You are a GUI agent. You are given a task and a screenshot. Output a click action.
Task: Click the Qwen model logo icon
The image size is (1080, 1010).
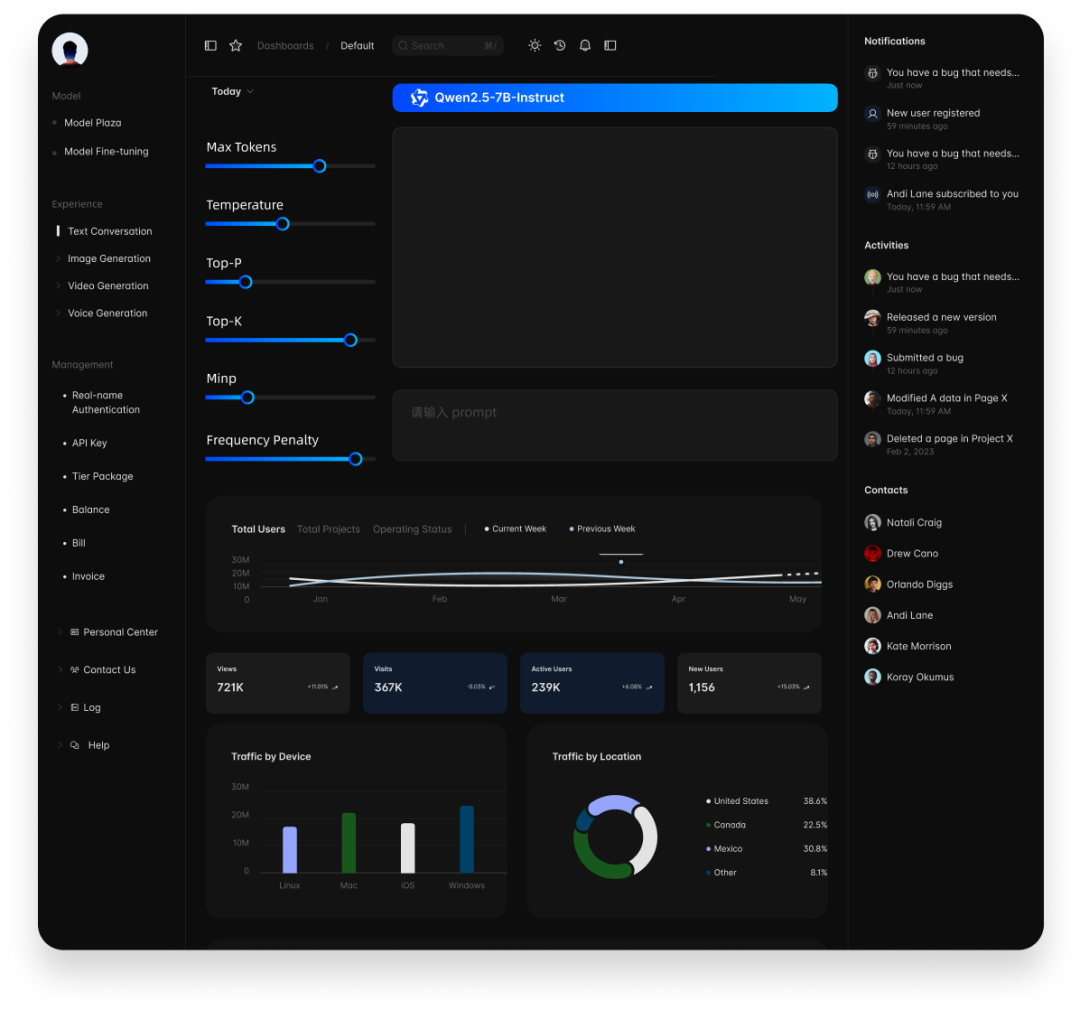pyautogui.click(x=419, y=98)
